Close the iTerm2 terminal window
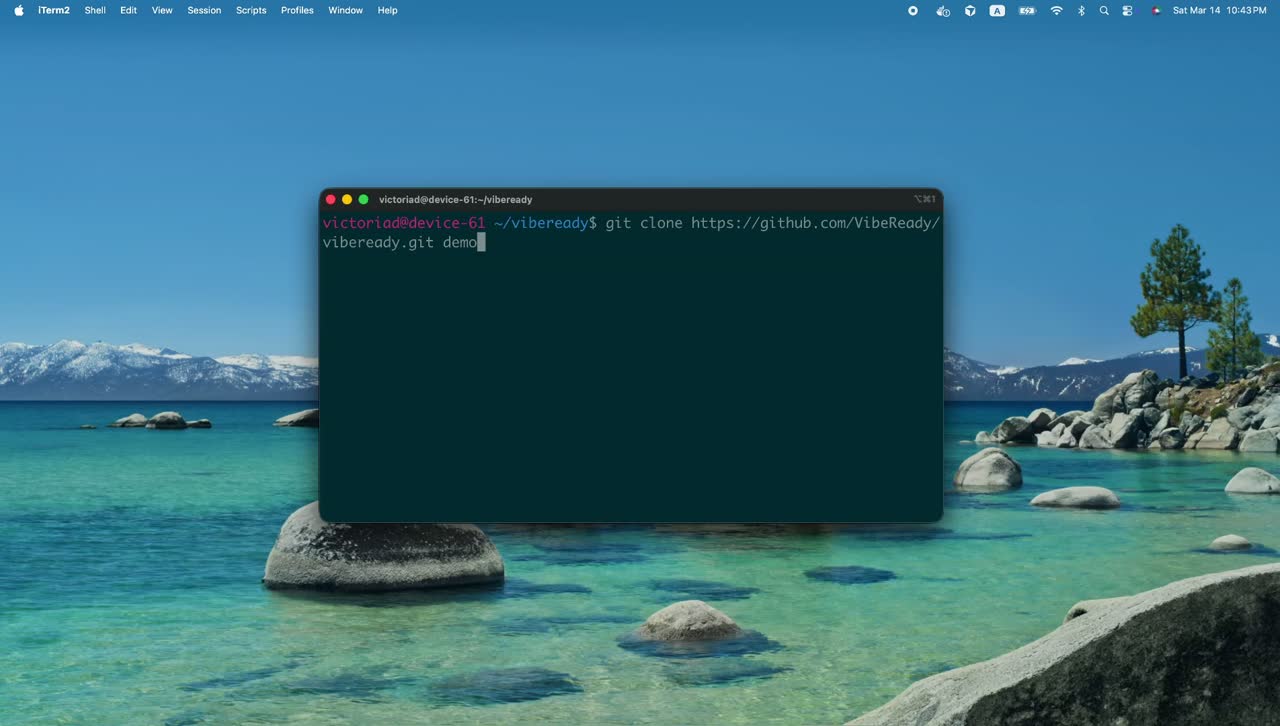The image size is (1280, 726). (331, 200)
